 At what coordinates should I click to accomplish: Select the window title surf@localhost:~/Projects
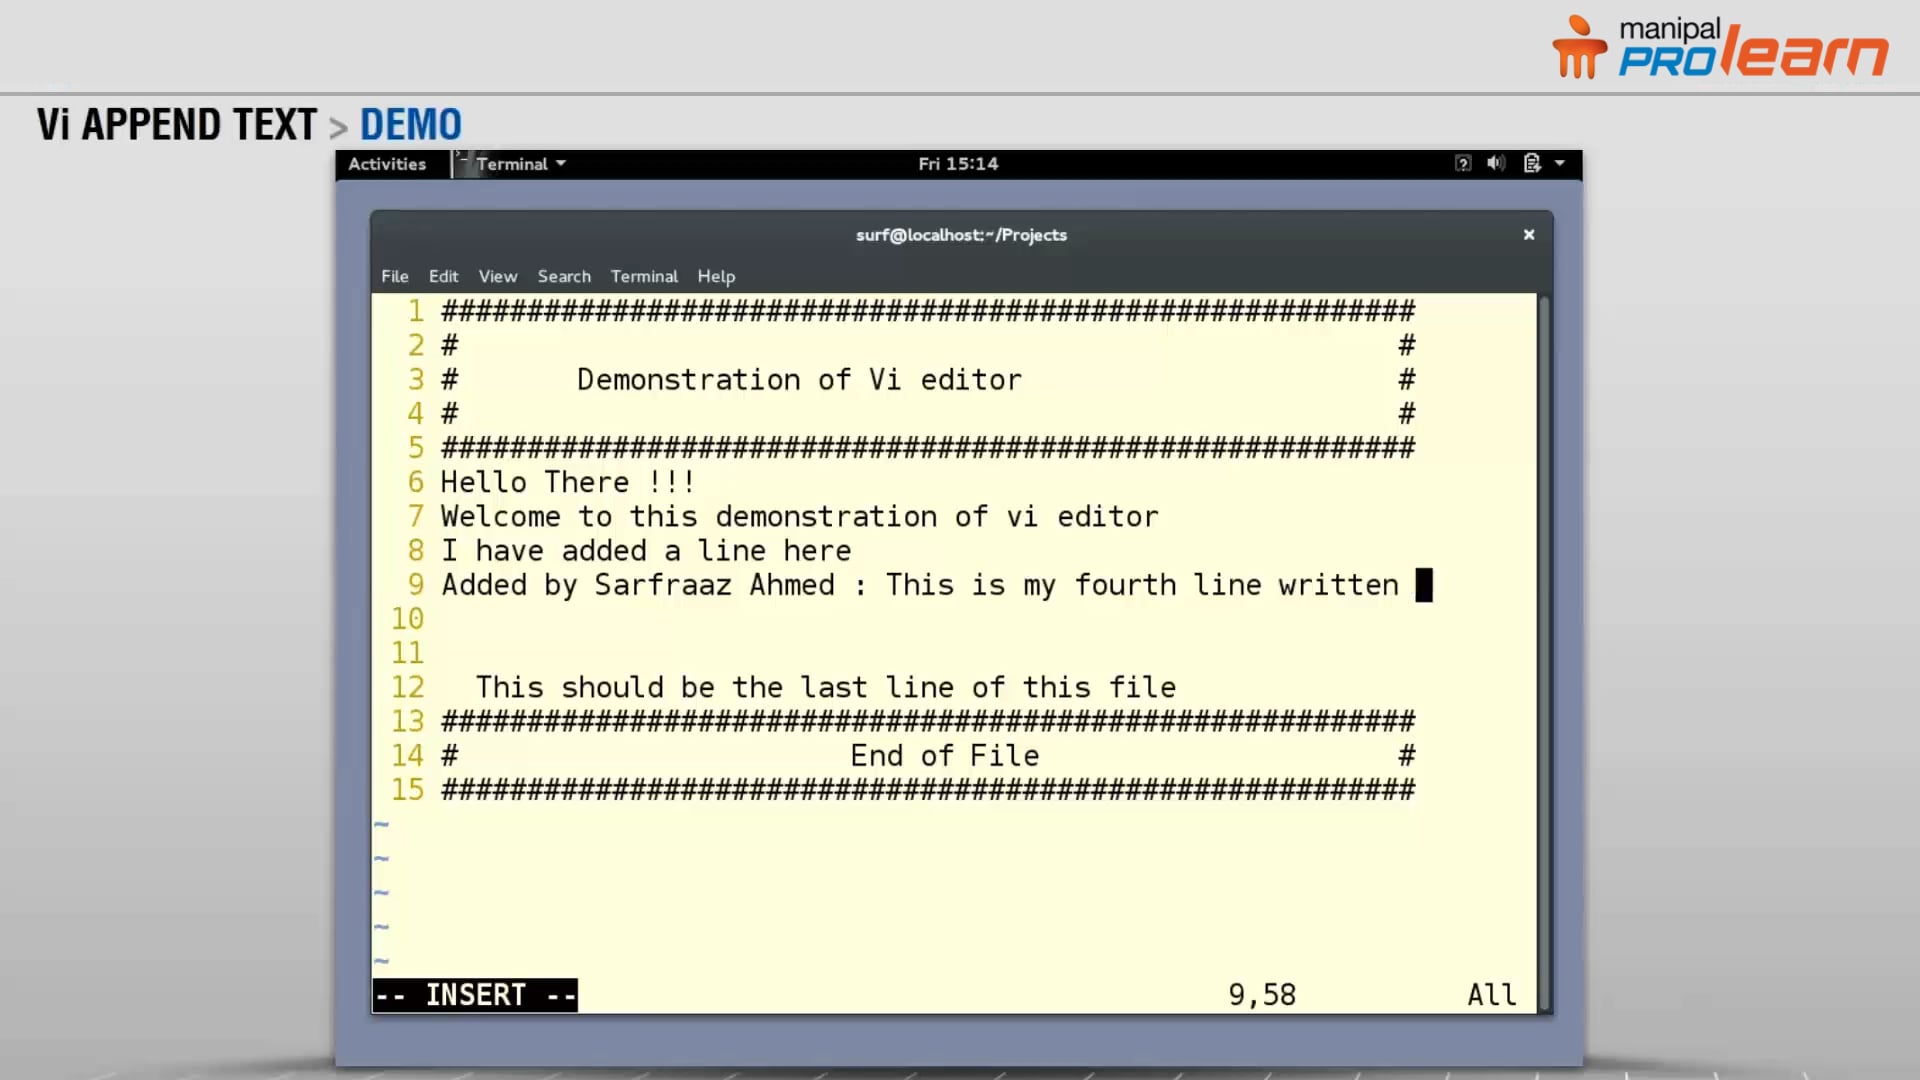960,235
